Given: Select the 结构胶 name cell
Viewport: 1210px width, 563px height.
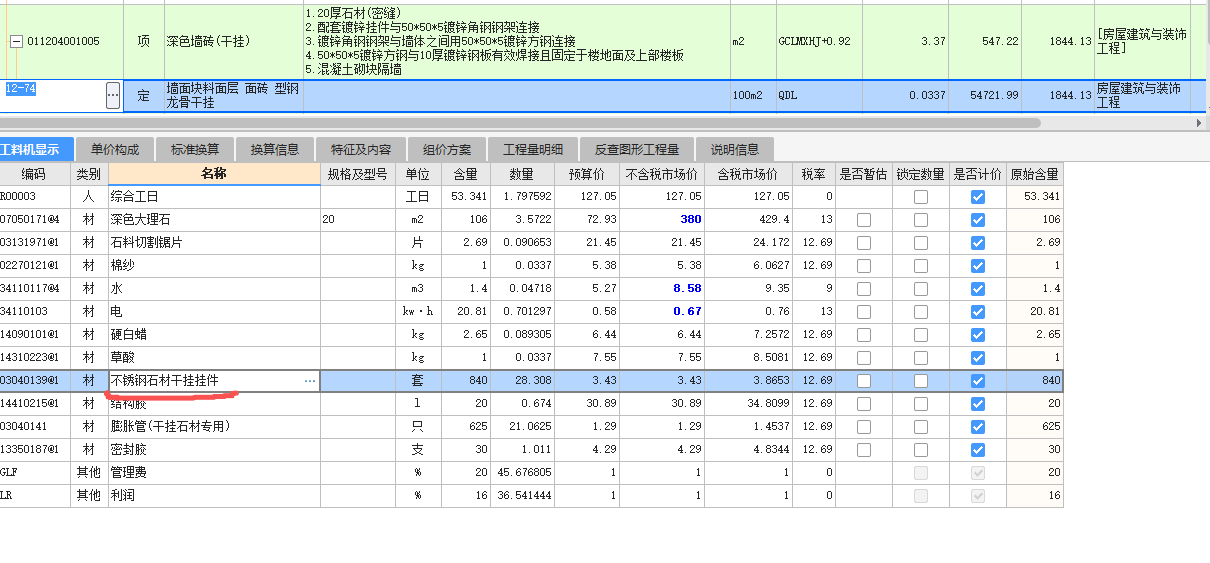Looking at the screenshot, I should coord(214,404).
